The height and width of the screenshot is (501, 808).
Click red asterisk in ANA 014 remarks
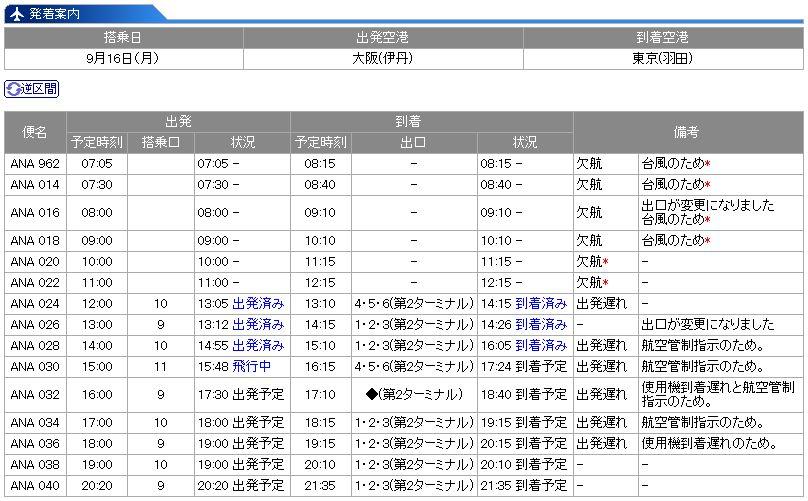click(x=707, y=185)
